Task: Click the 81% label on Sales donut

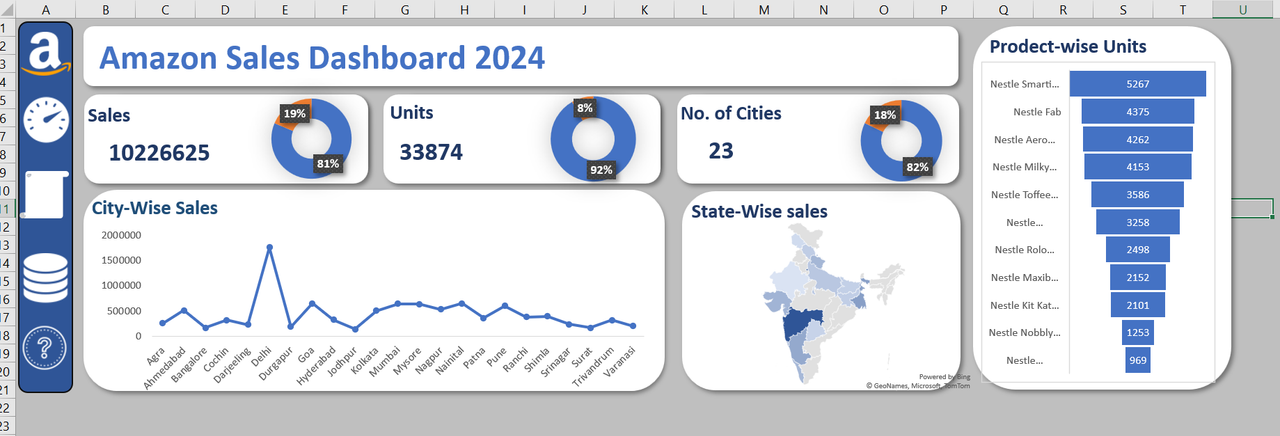Action: (328, 163)
